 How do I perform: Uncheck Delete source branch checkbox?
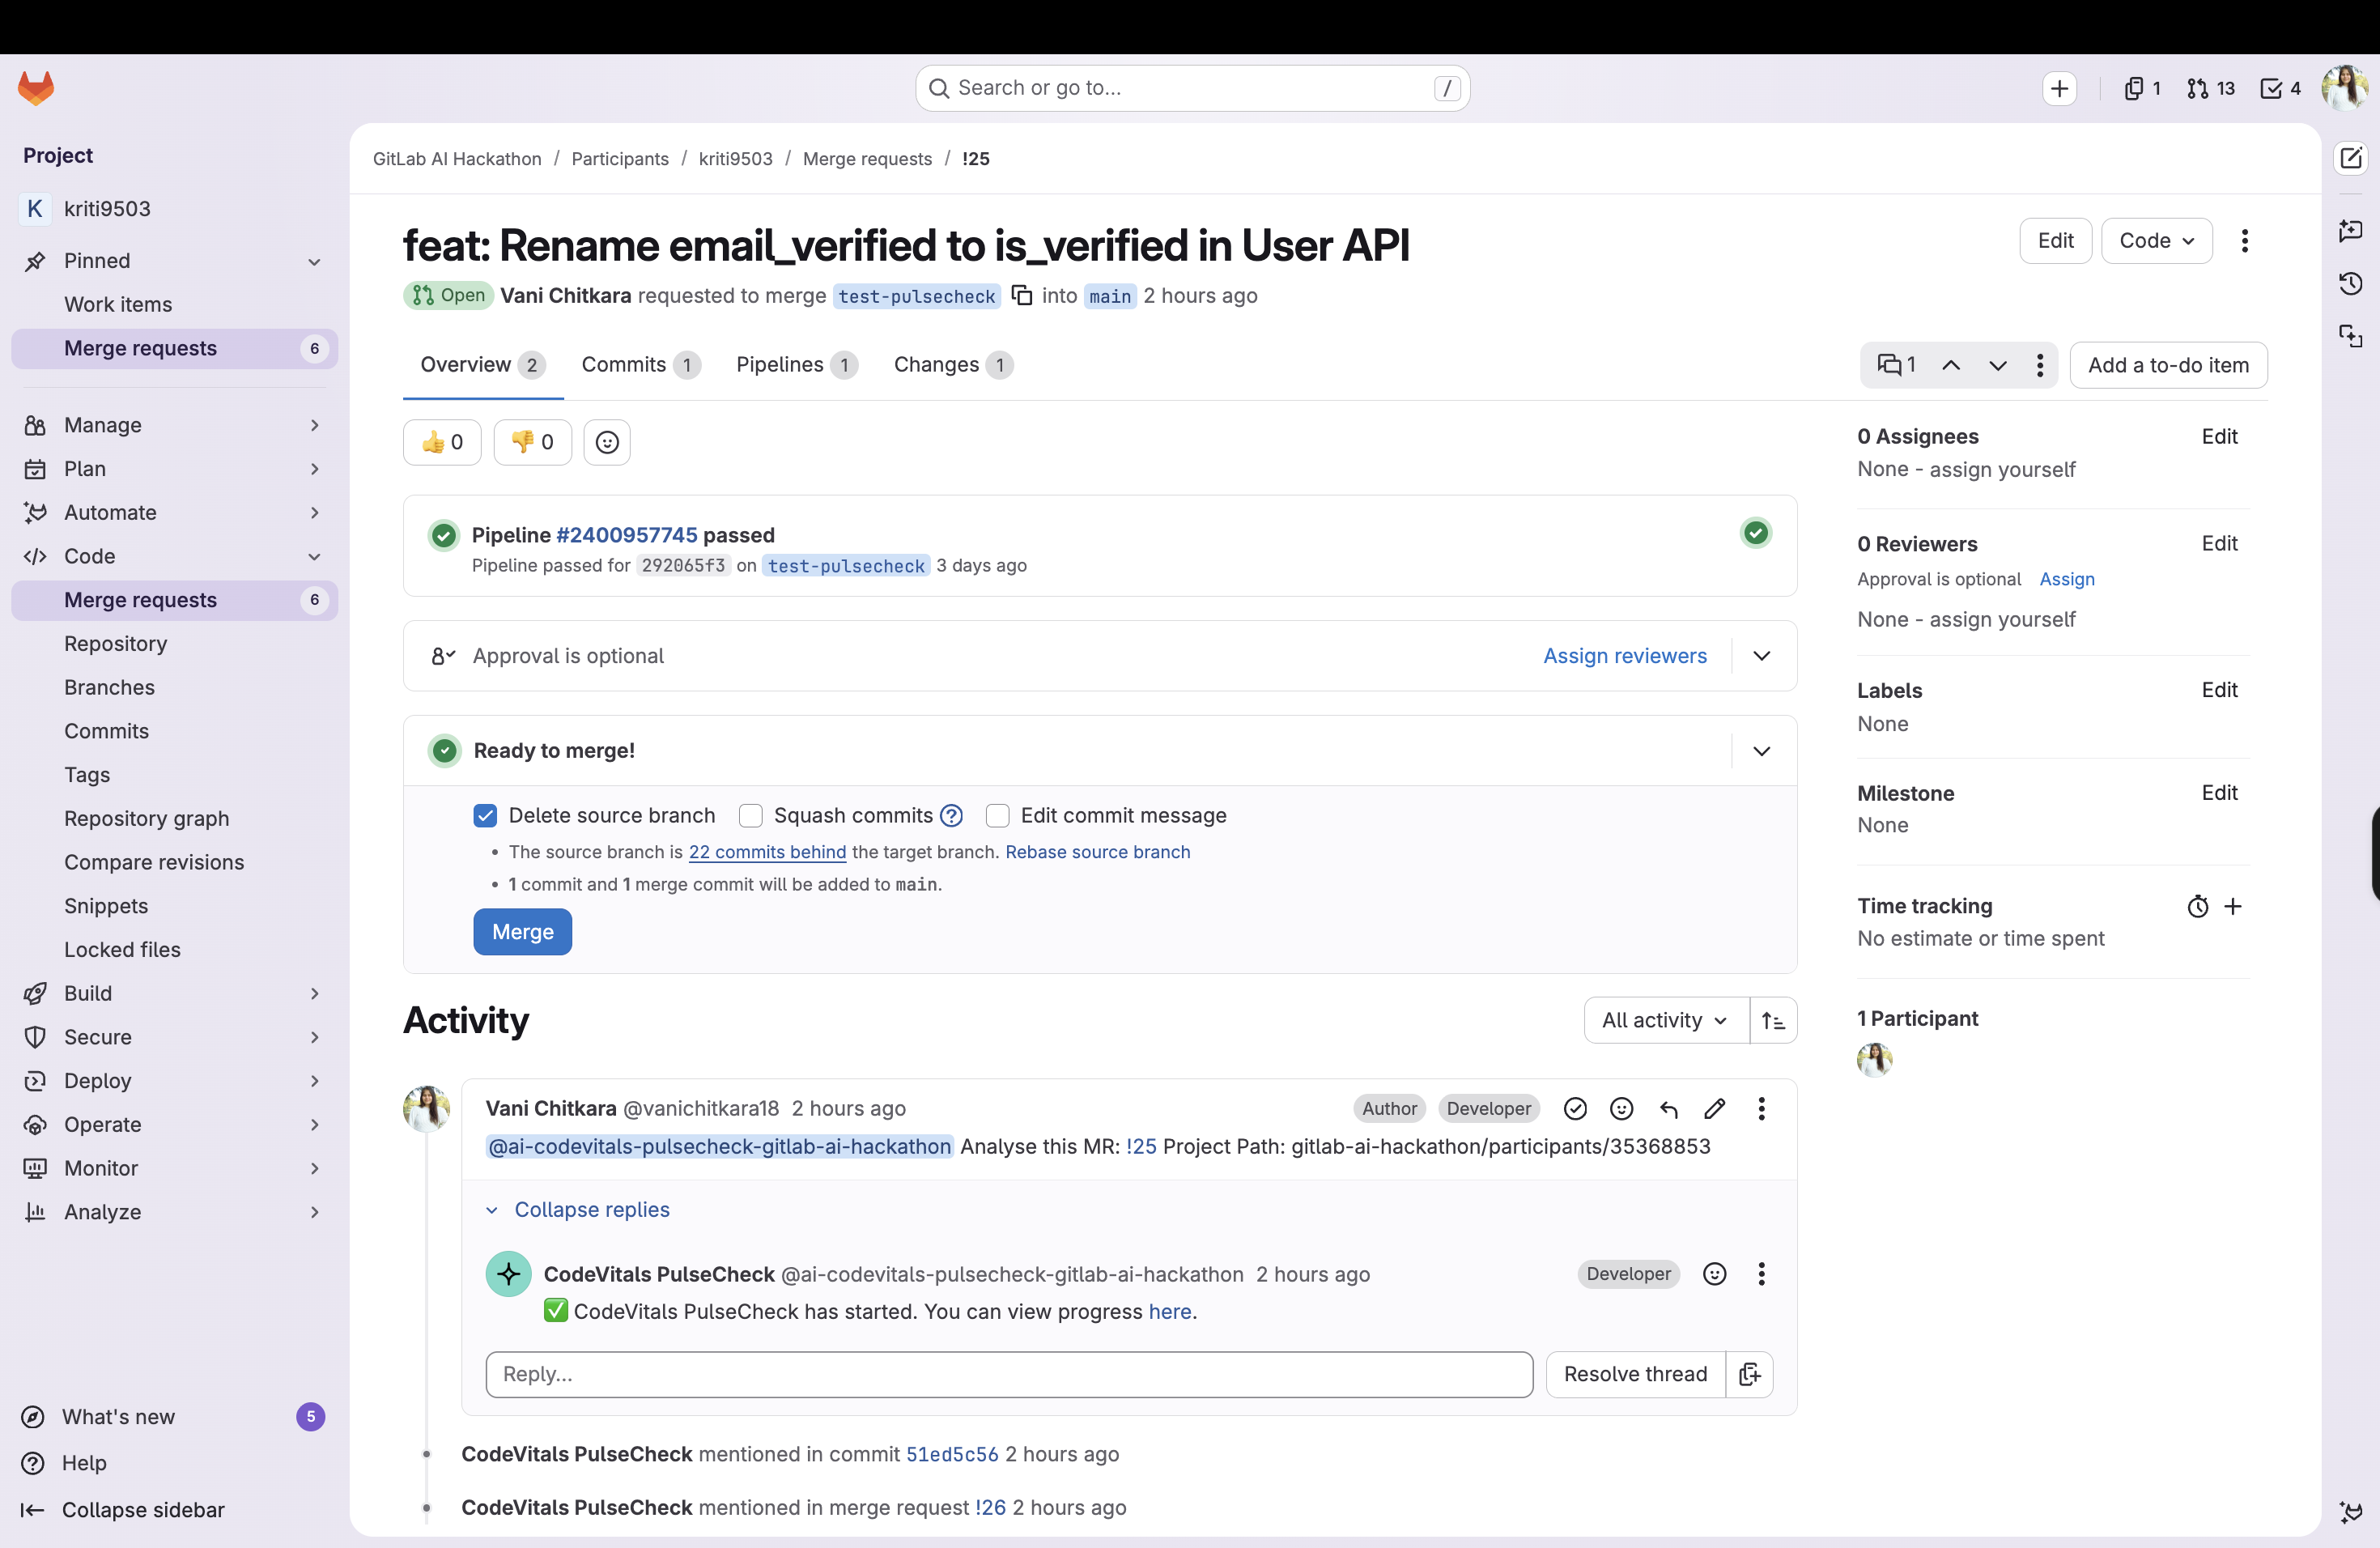click(x=485, y=816)
